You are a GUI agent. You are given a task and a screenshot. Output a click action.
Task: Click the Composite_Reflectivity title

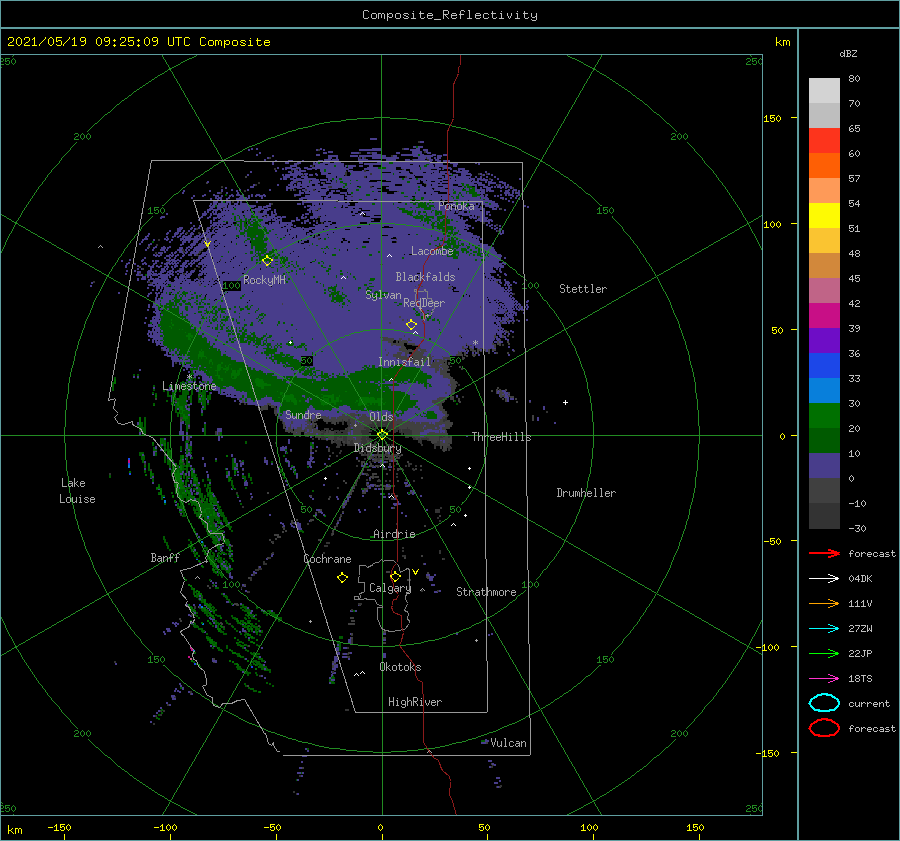point(450,15)
